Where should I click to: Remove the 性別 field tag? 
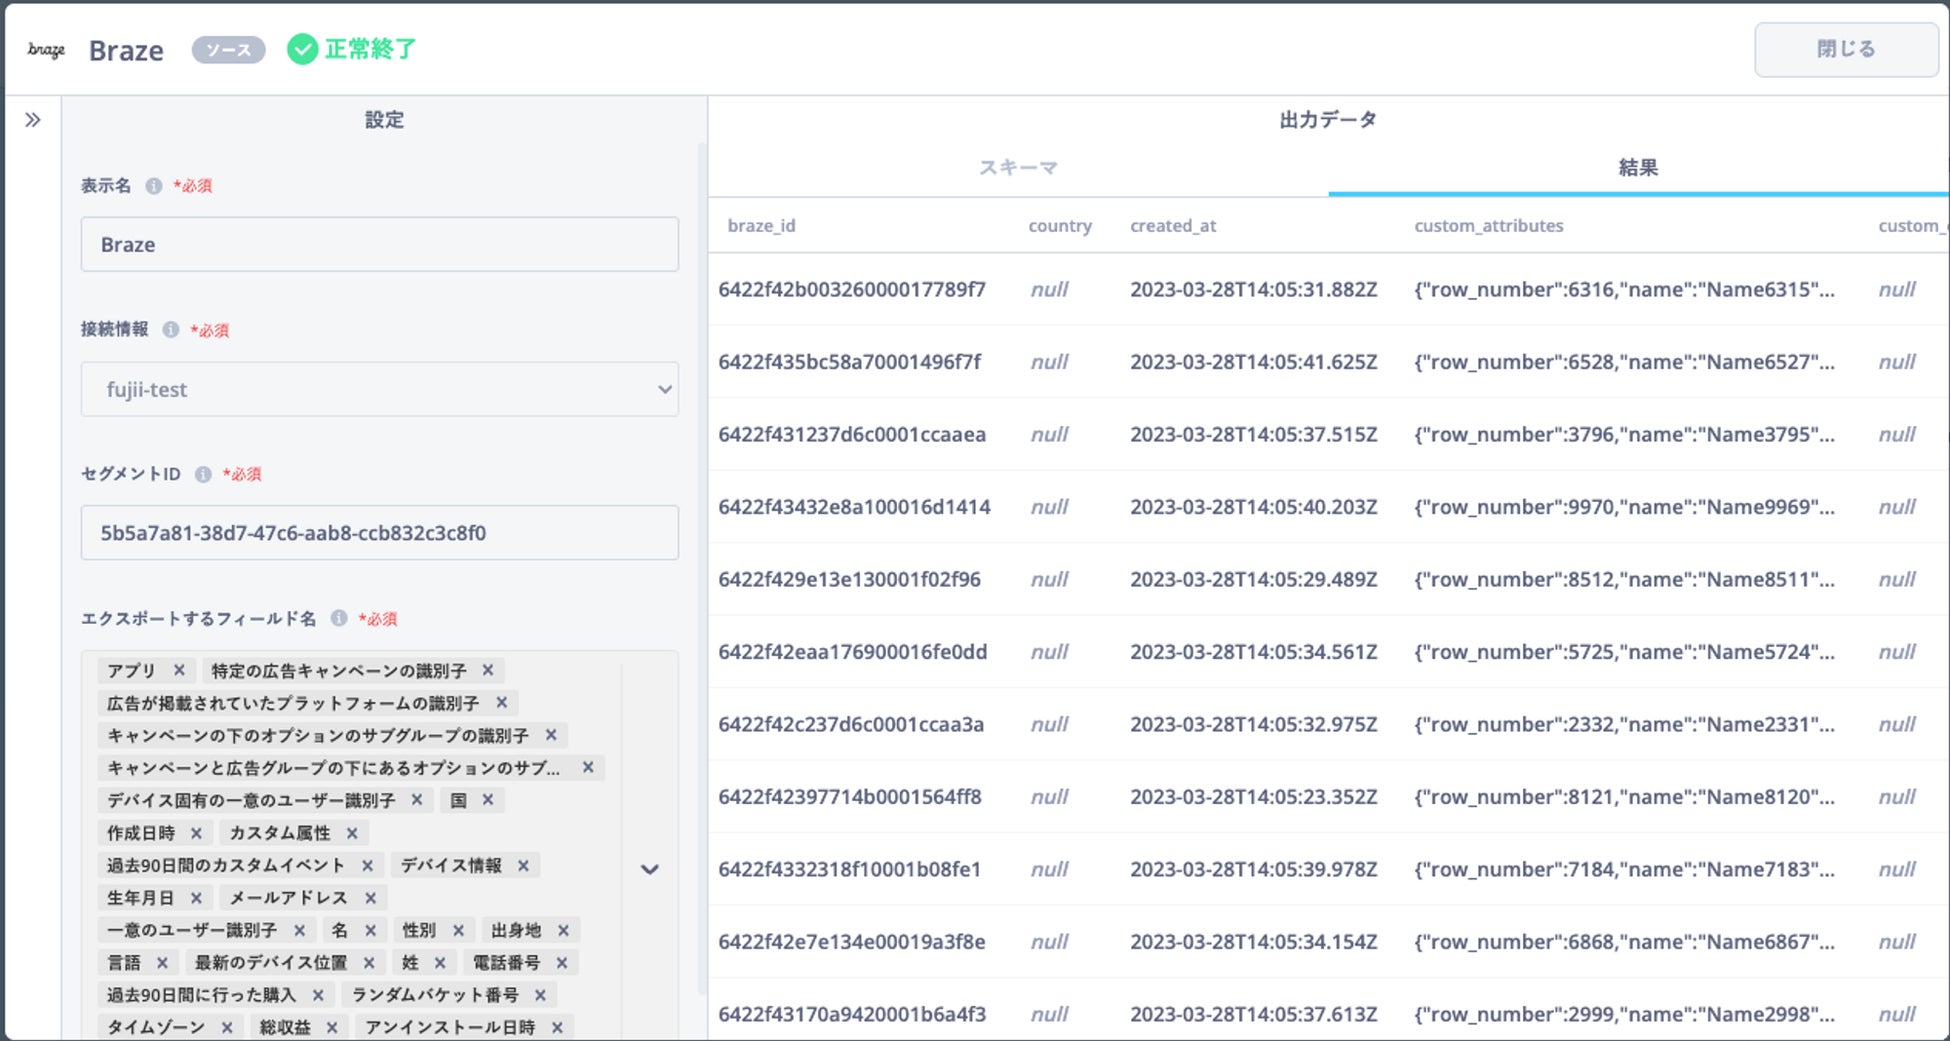pos(458,930)
